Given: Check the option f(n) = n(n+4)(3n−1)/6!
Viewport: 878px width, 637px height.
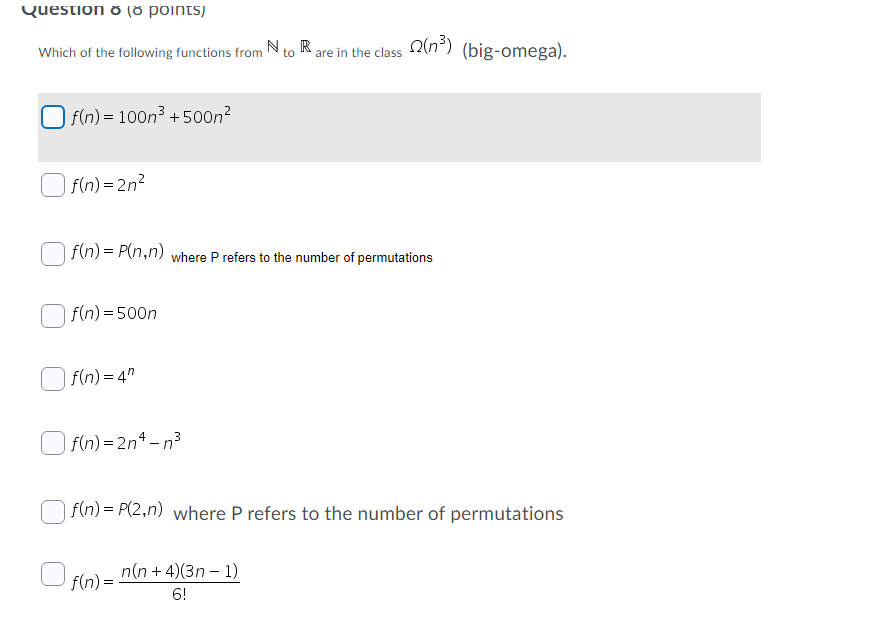Looking at the screenshot, I should coord(51,573).
